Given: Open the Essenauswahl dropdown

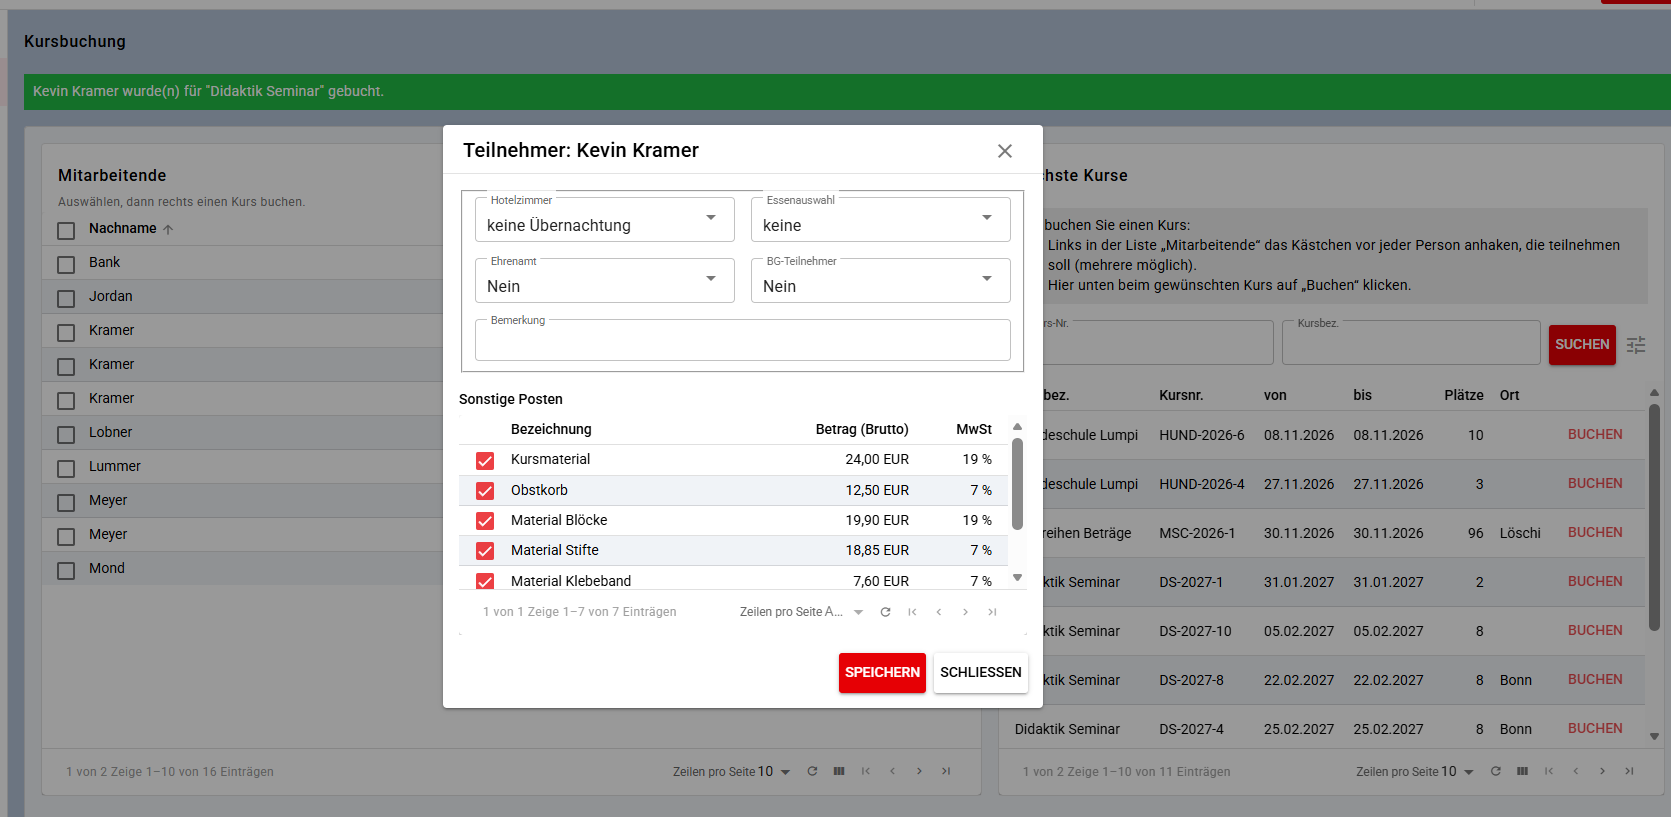Looking at the screenshot, I should [880, 219].
